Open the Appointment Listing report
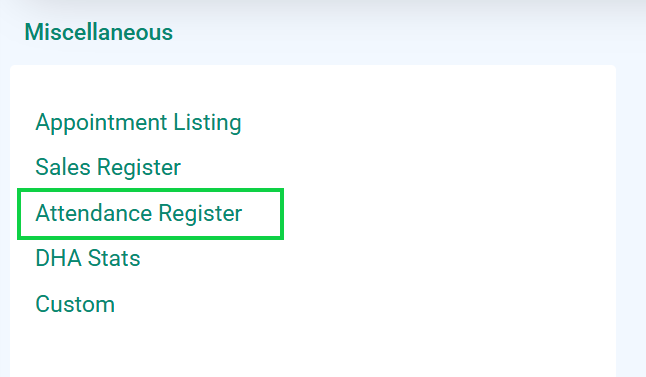646x377 pixels. pos(138,123)
